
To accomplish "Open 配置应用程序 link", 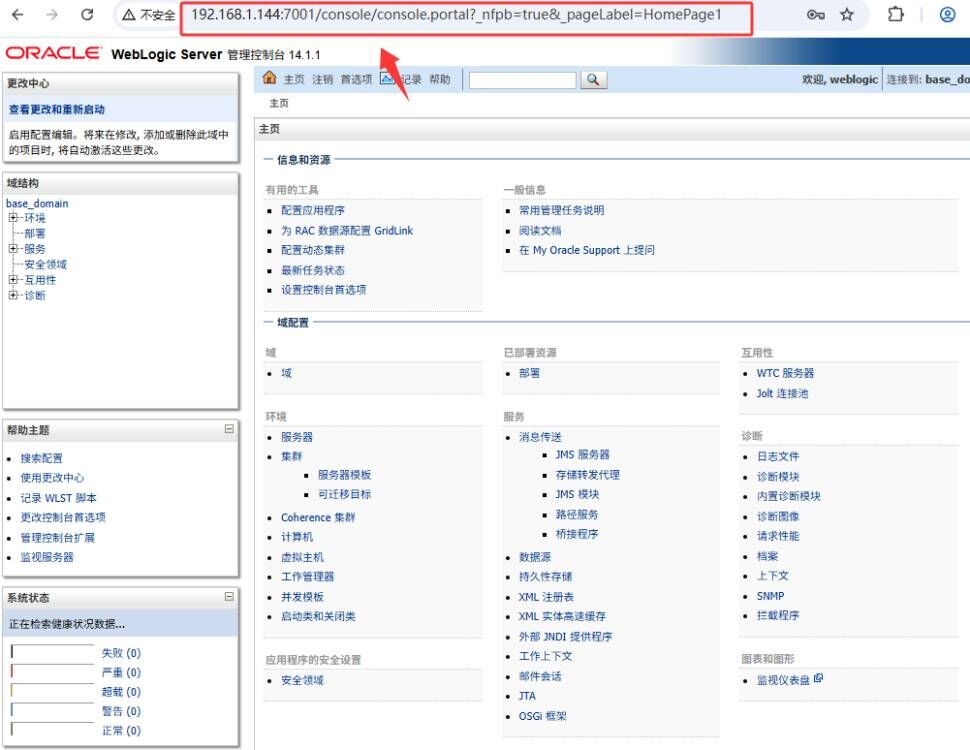I will [313, 210].
